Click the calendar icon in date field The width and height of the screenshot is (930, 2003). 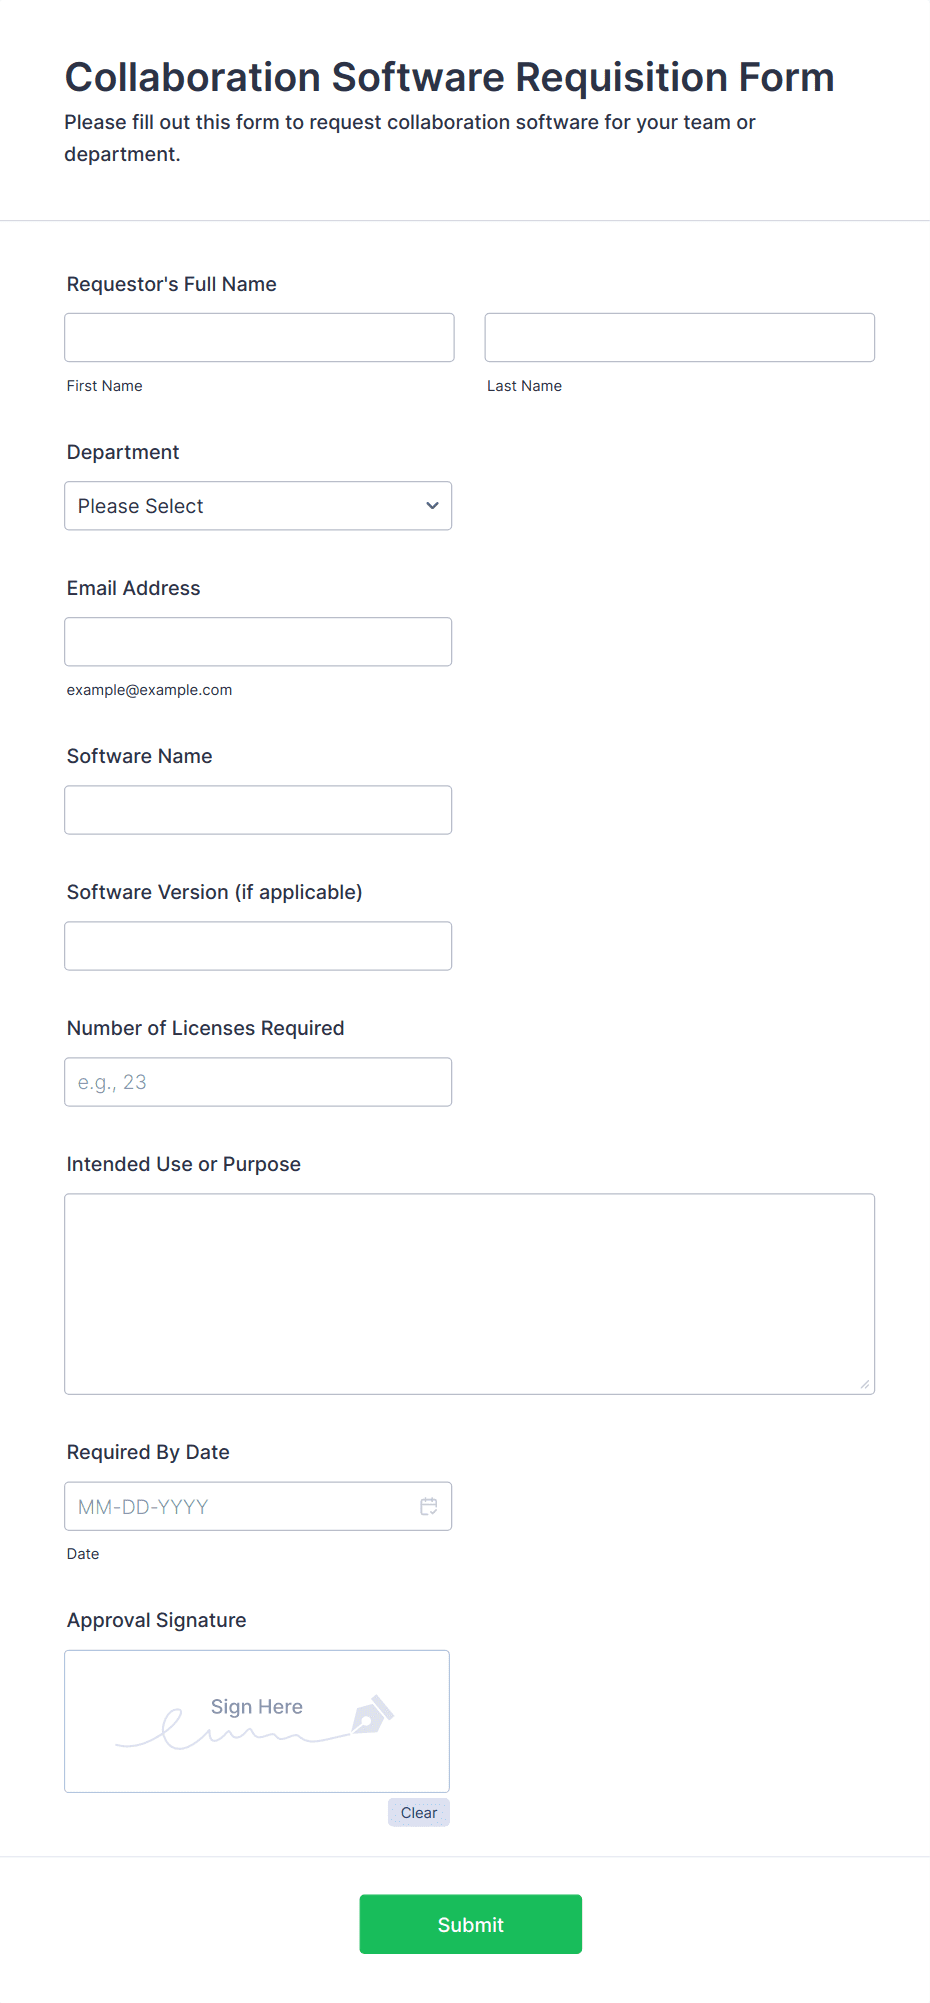429,1506
